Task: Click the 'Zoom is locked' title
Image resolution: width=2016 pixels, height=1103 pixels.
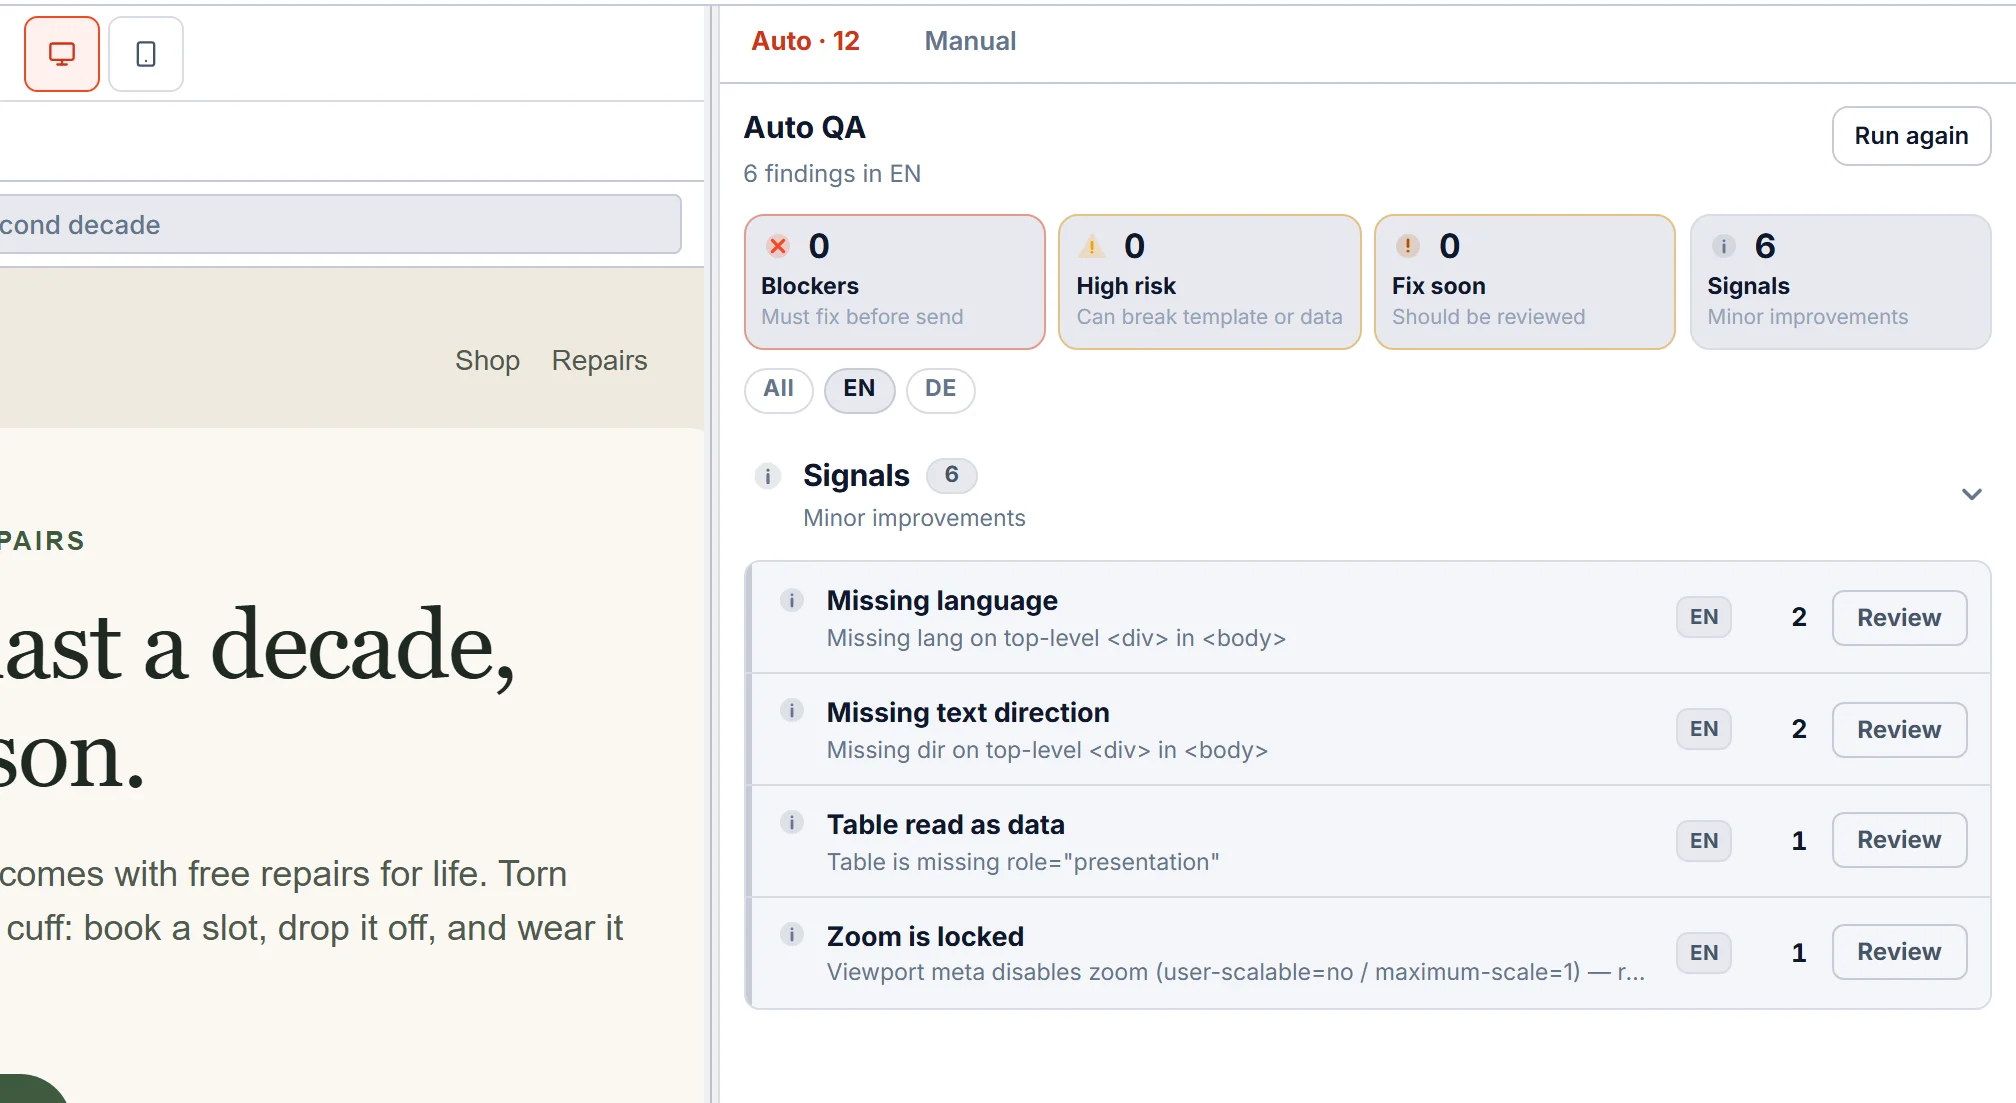Action: click(x=925, y=936)
